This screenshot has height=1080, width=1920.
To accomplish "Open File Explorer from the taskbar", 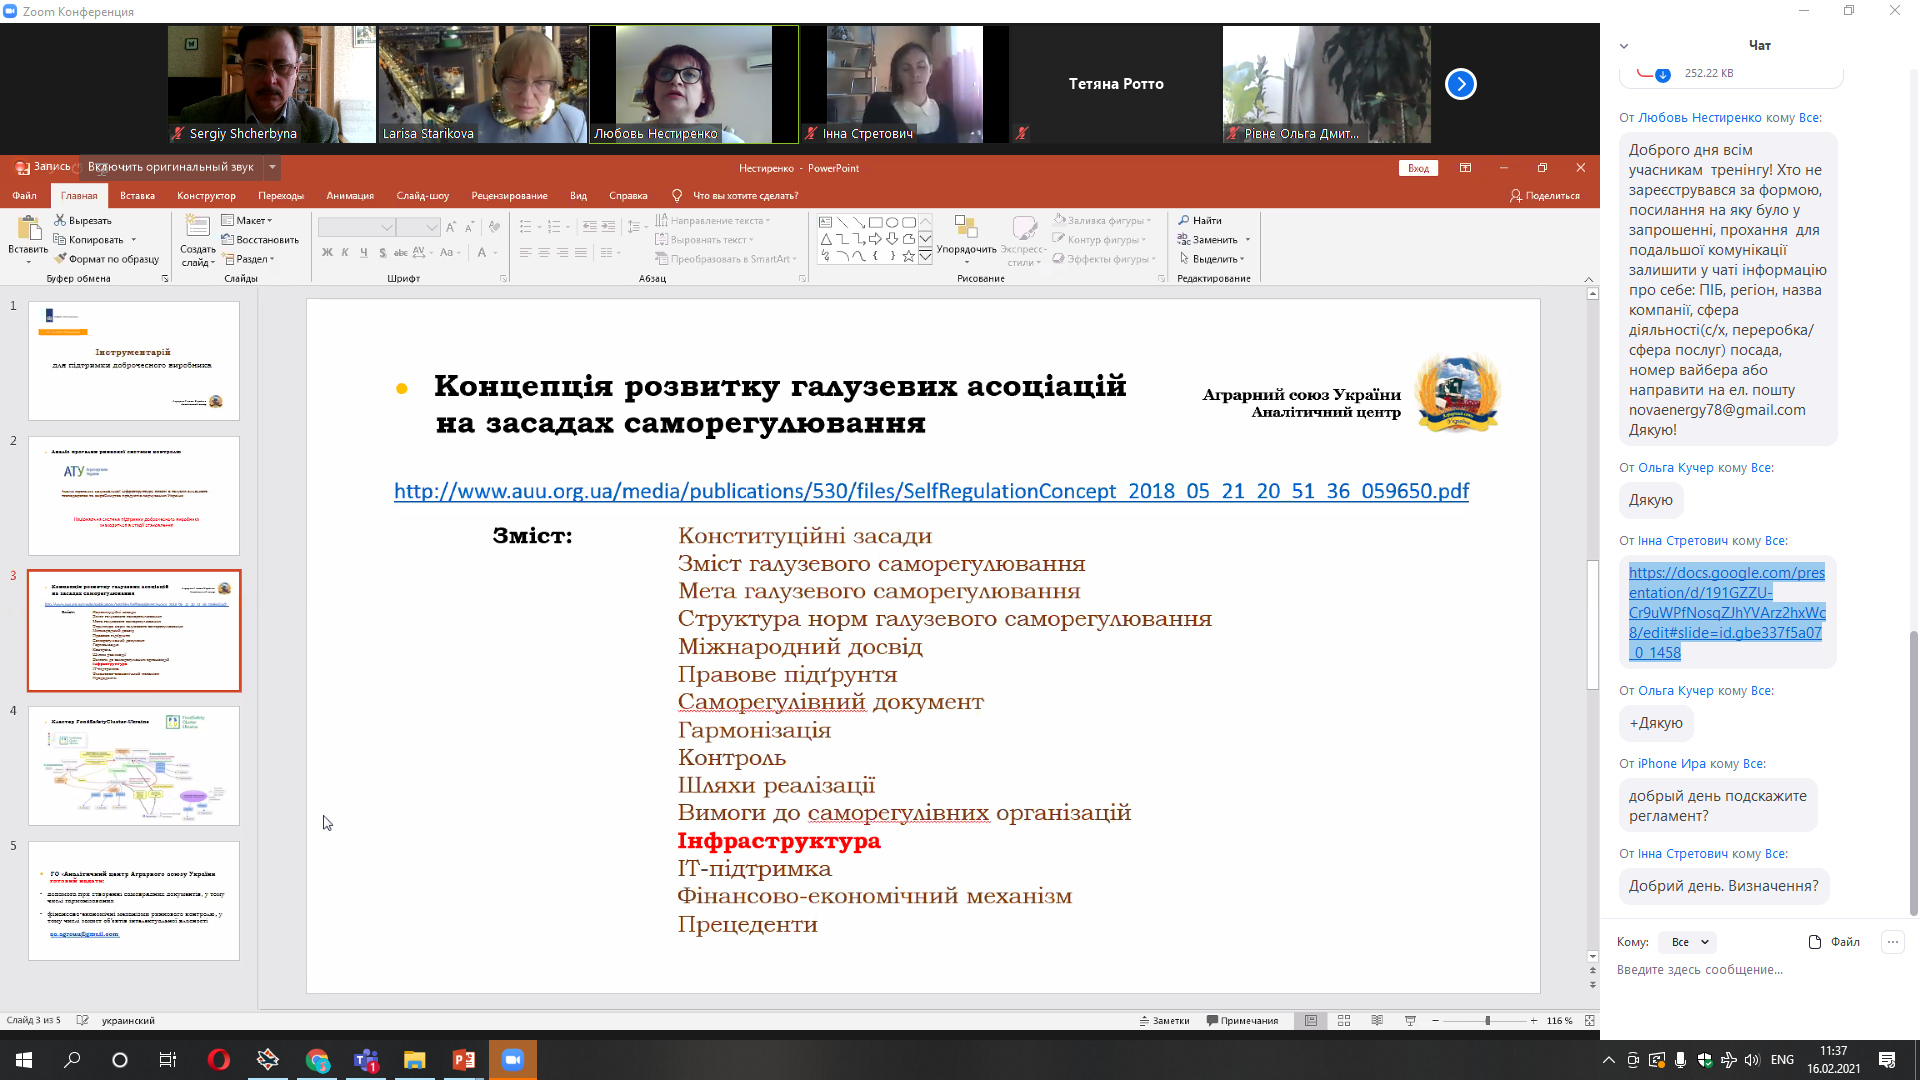I will coord(414,1060).
